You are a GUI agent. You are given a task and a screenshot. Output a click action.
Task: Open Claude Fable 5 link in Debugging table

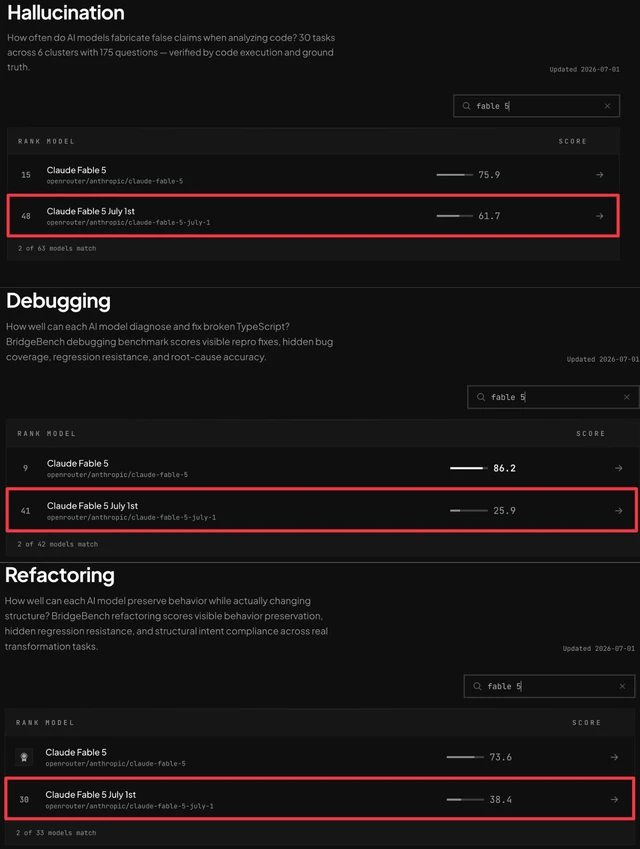[77, 463]
